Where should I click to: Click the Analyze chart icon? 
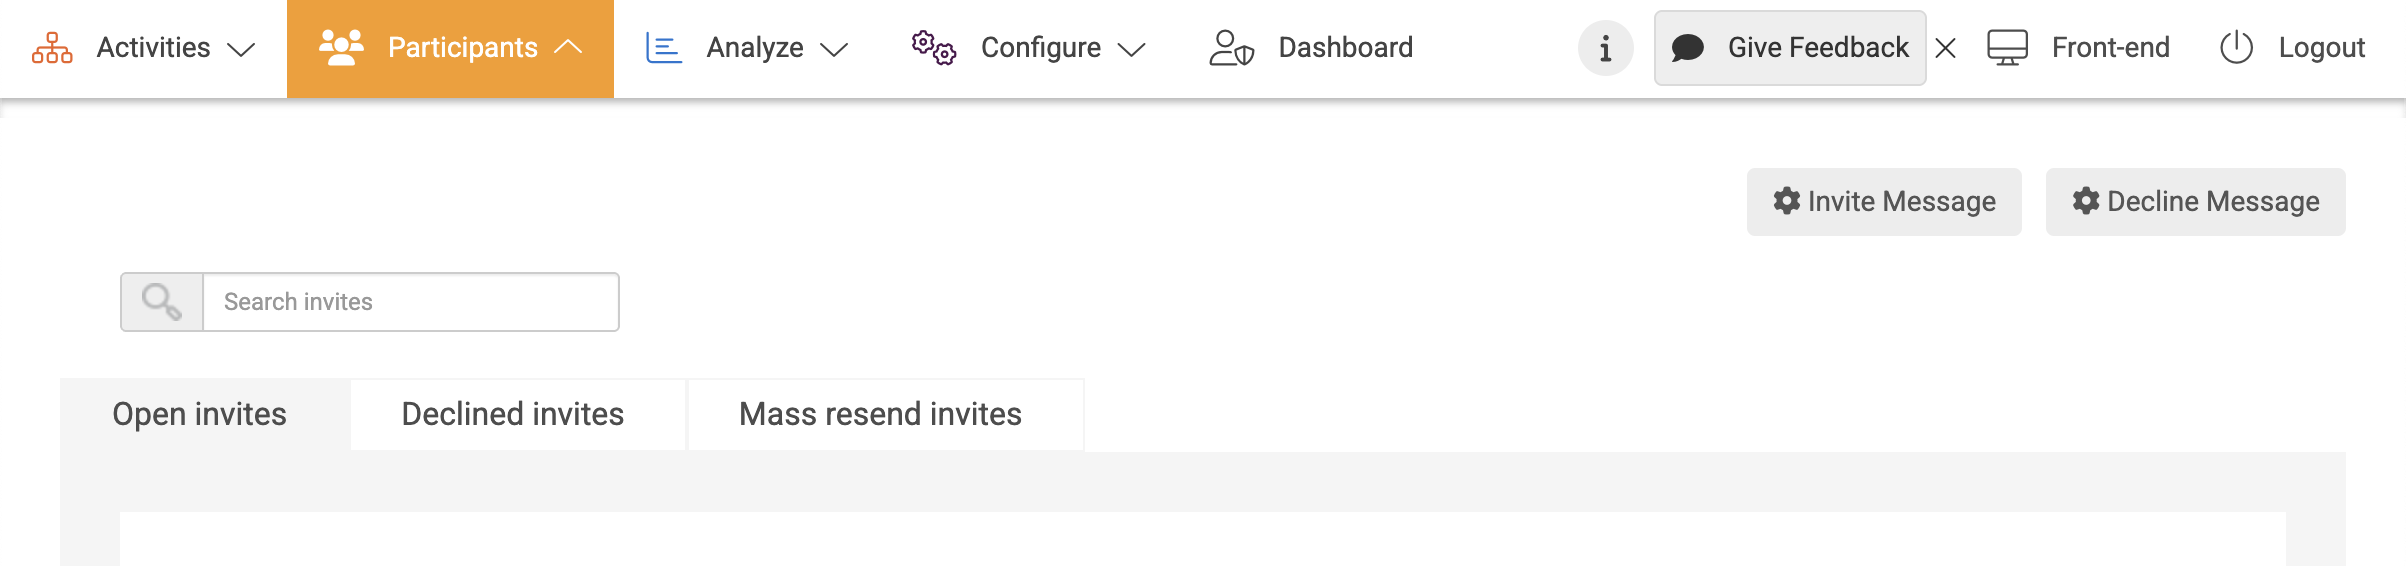tap(663, 48)
